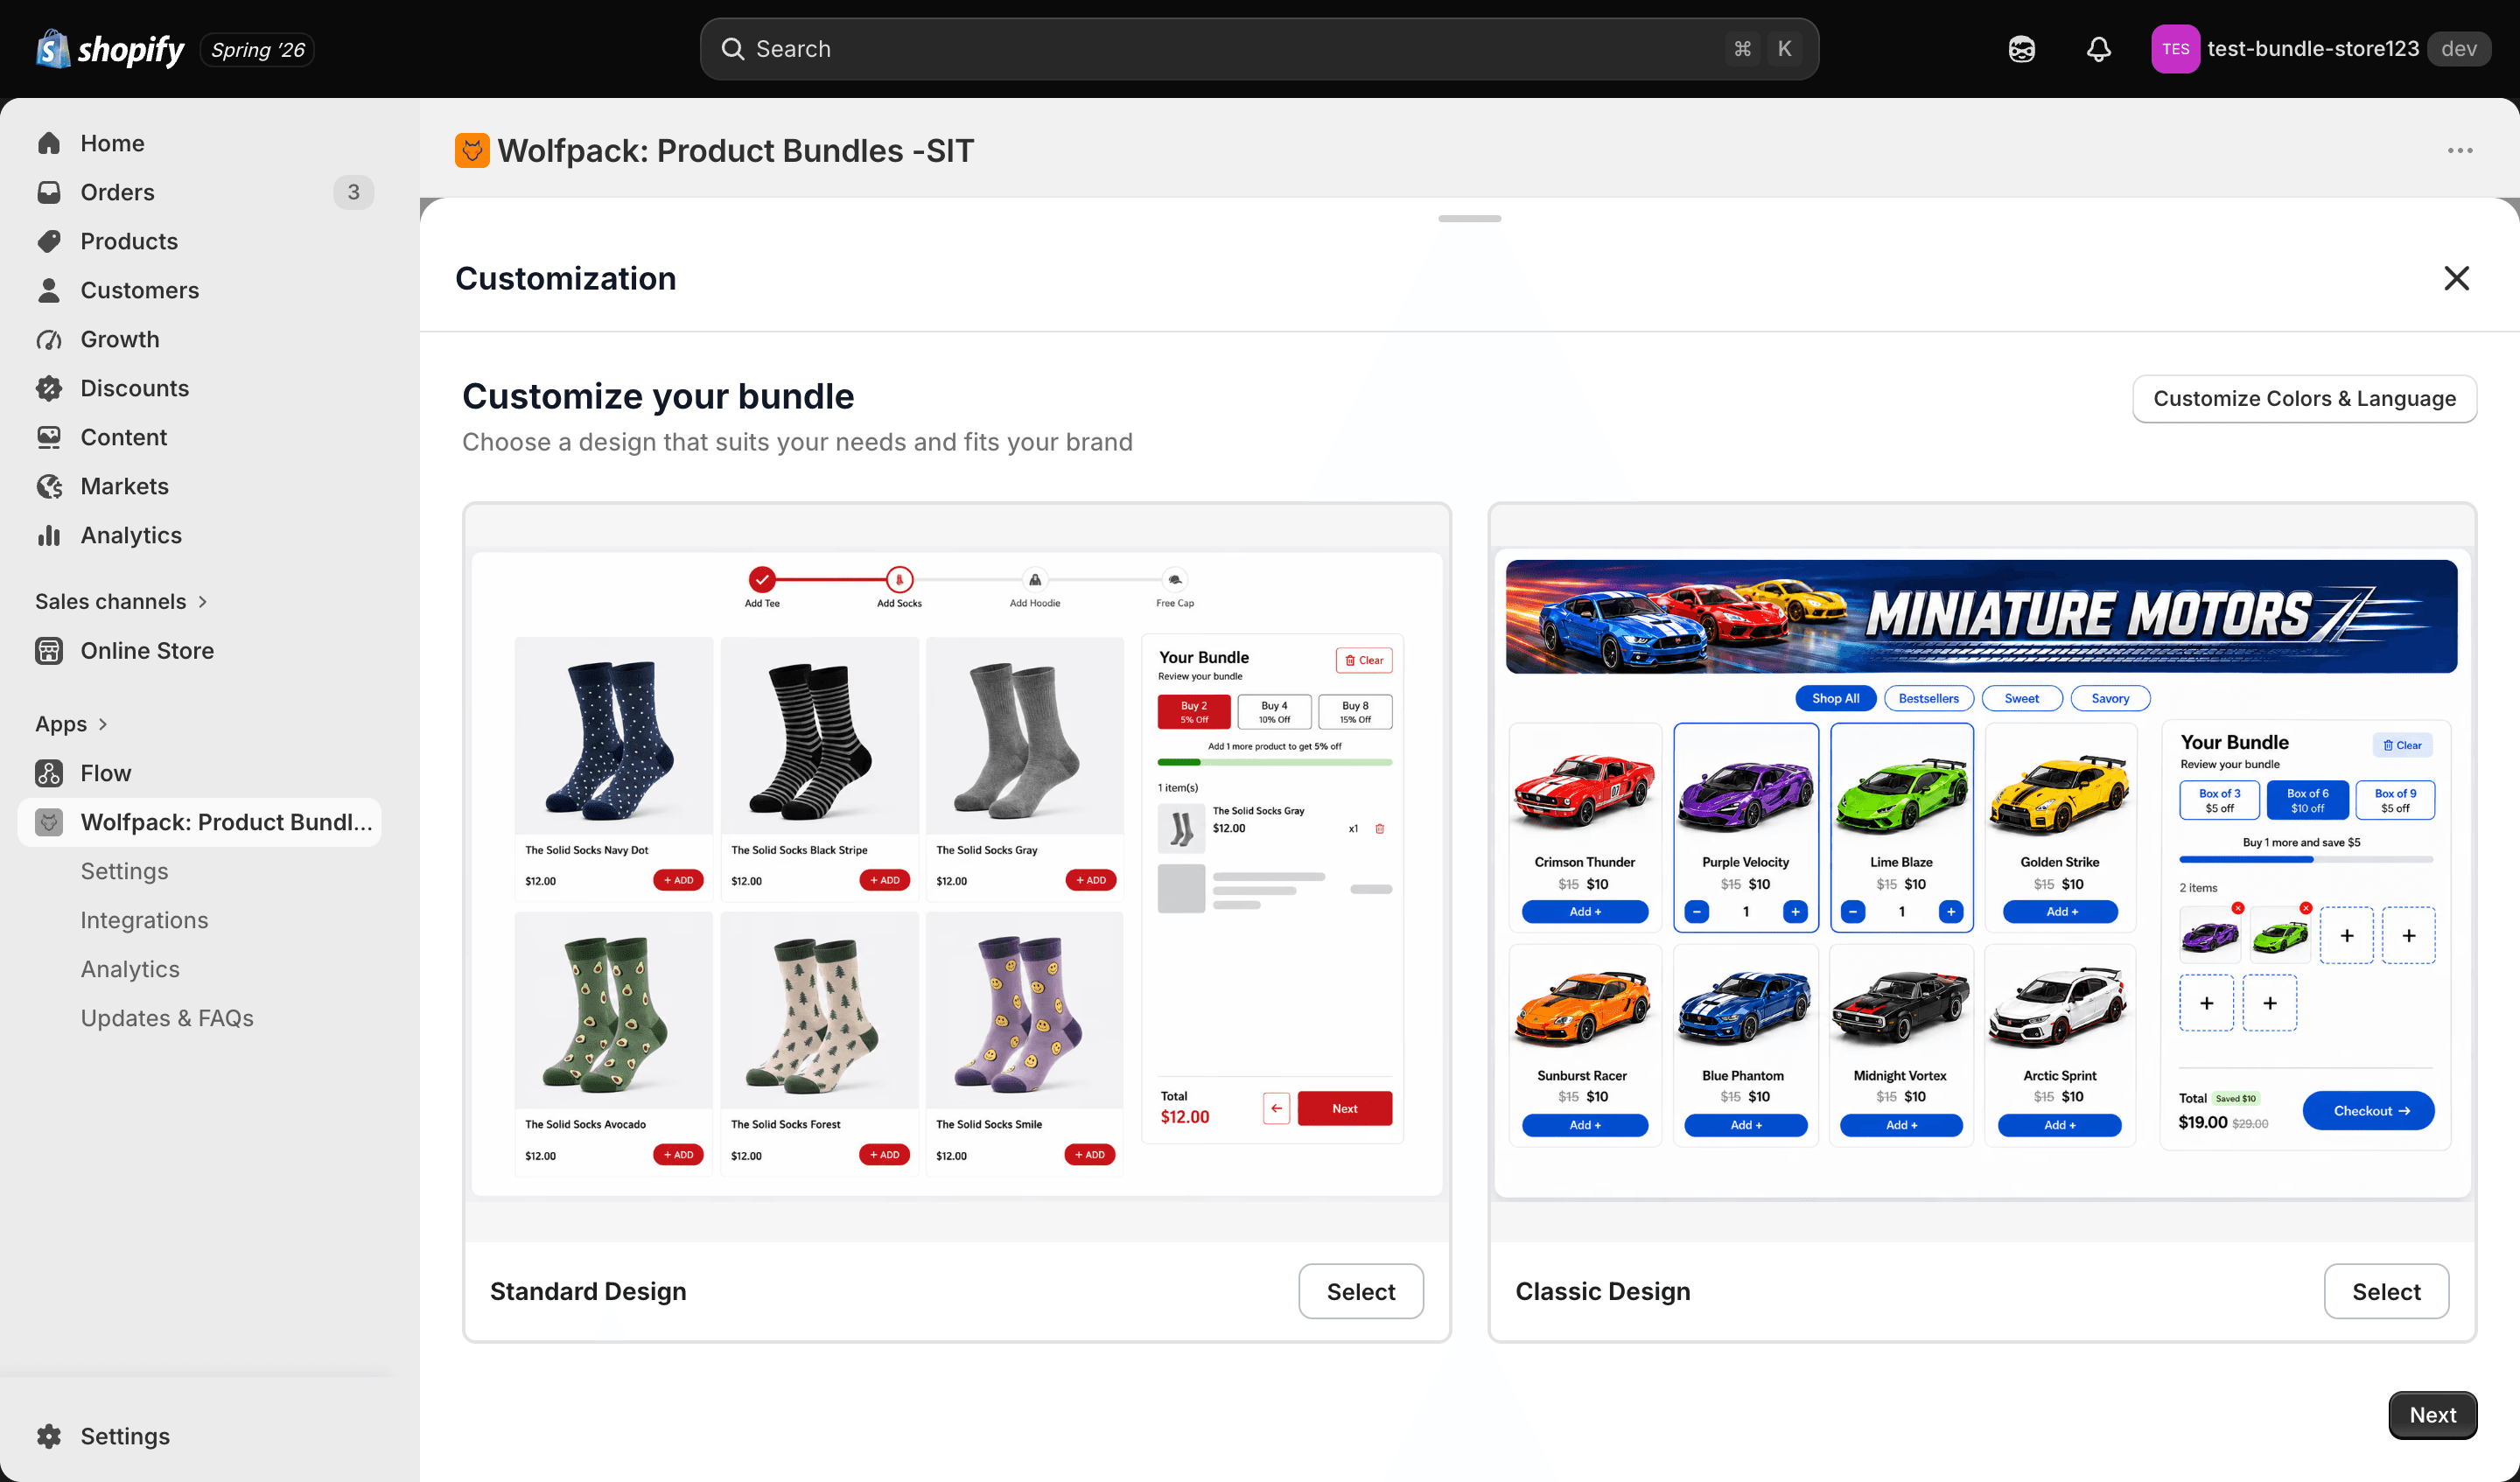Open Wolfpack Analytics submenu item
This screenshot has width=2520, height=1482.
pyautogui.click(x=130, y=969)
